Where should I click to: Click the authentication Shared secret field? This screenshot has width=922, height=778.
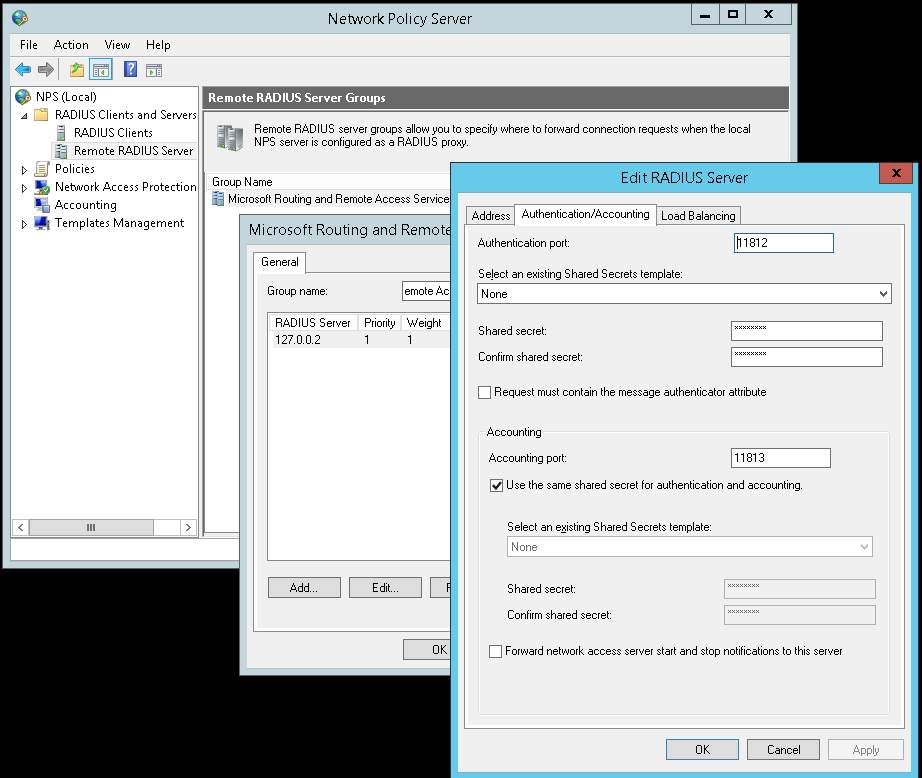[807, 330]
